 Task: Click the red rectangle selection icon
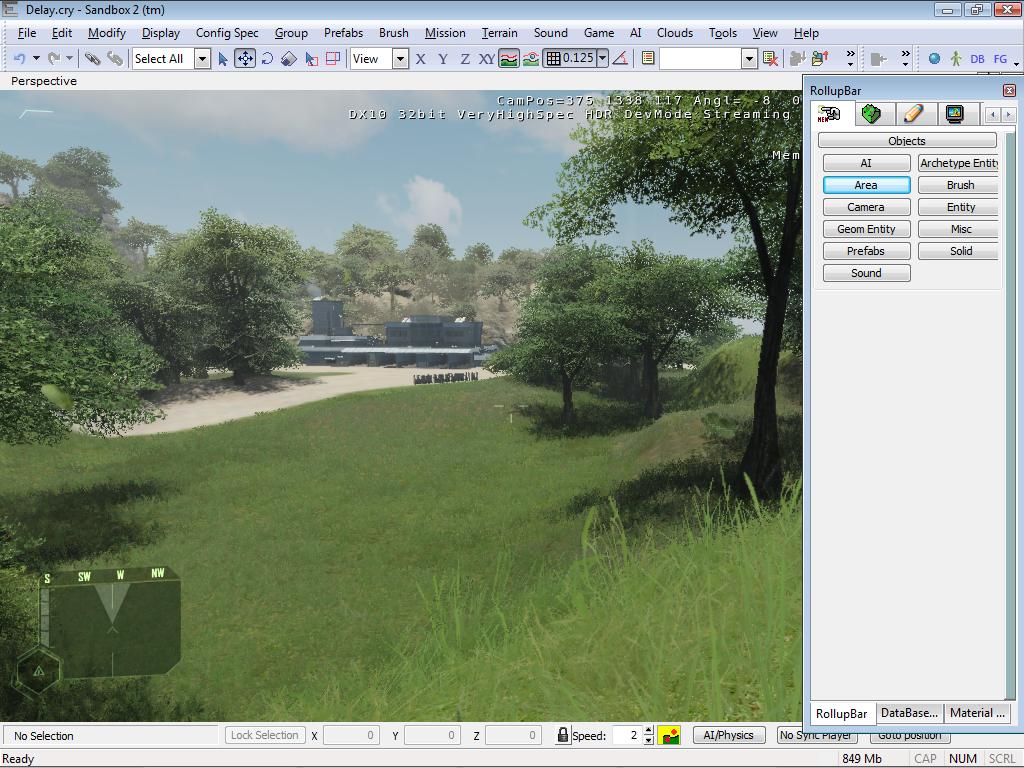coord(333,59)
